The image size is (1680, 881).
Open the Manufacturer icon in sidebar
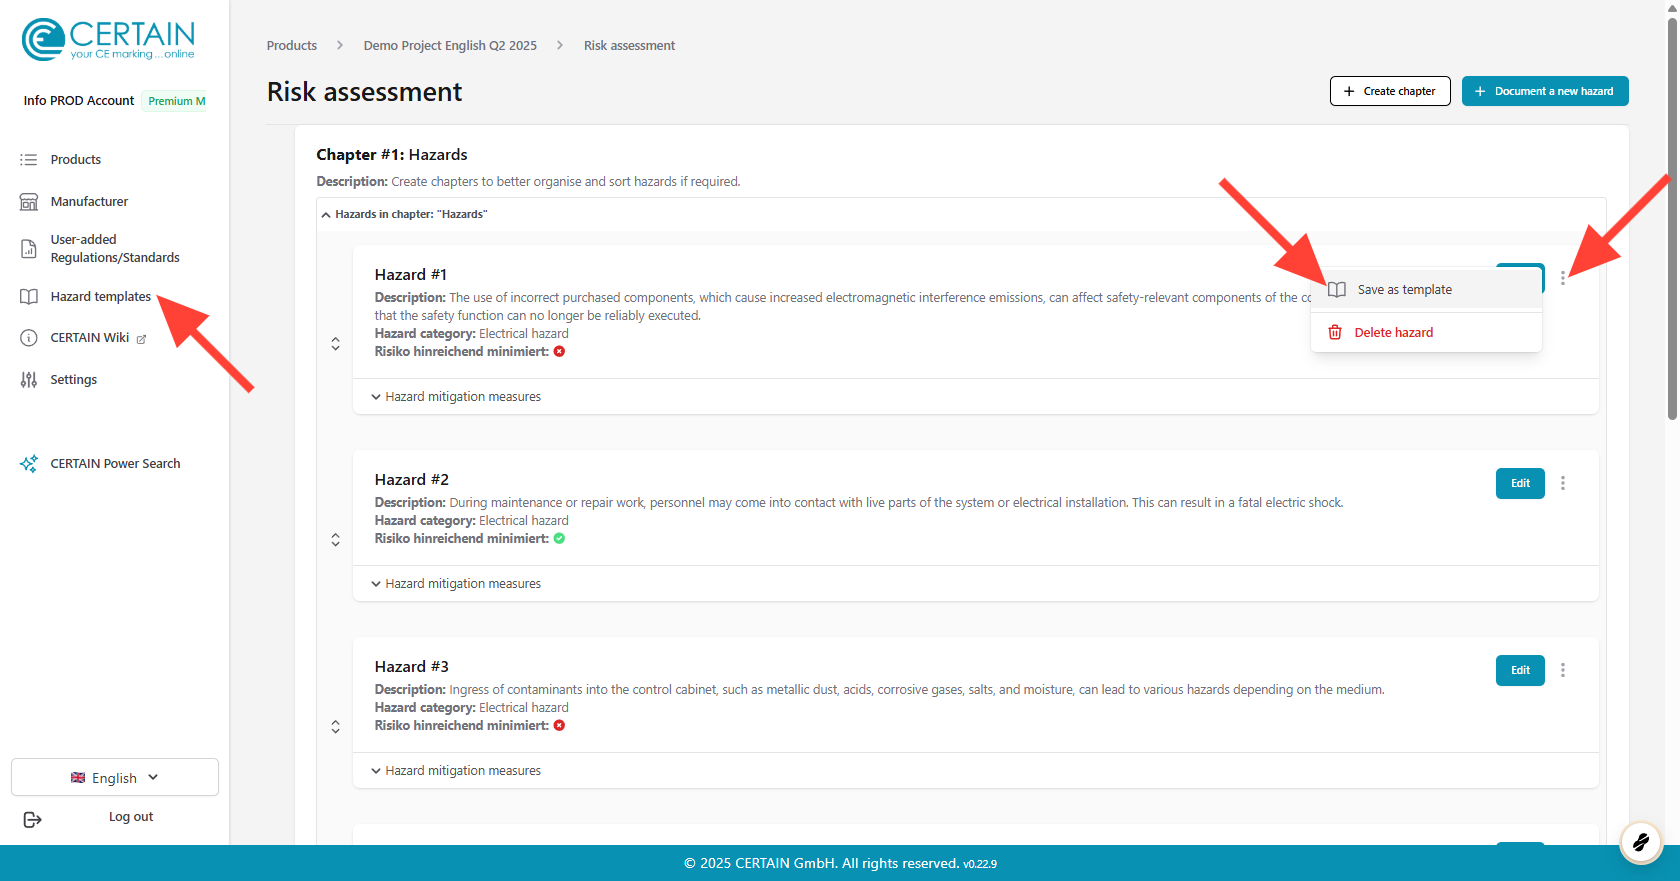pos(29,202)
